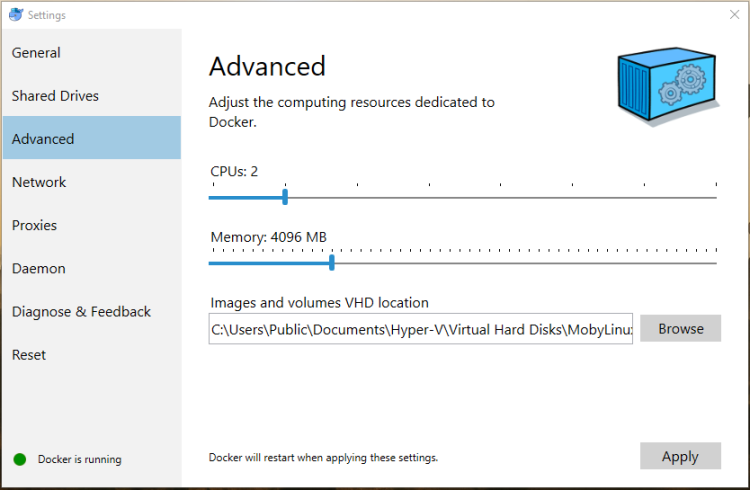Close the Settings window
The width and height of the screenshot is (750, 490).
734,15
